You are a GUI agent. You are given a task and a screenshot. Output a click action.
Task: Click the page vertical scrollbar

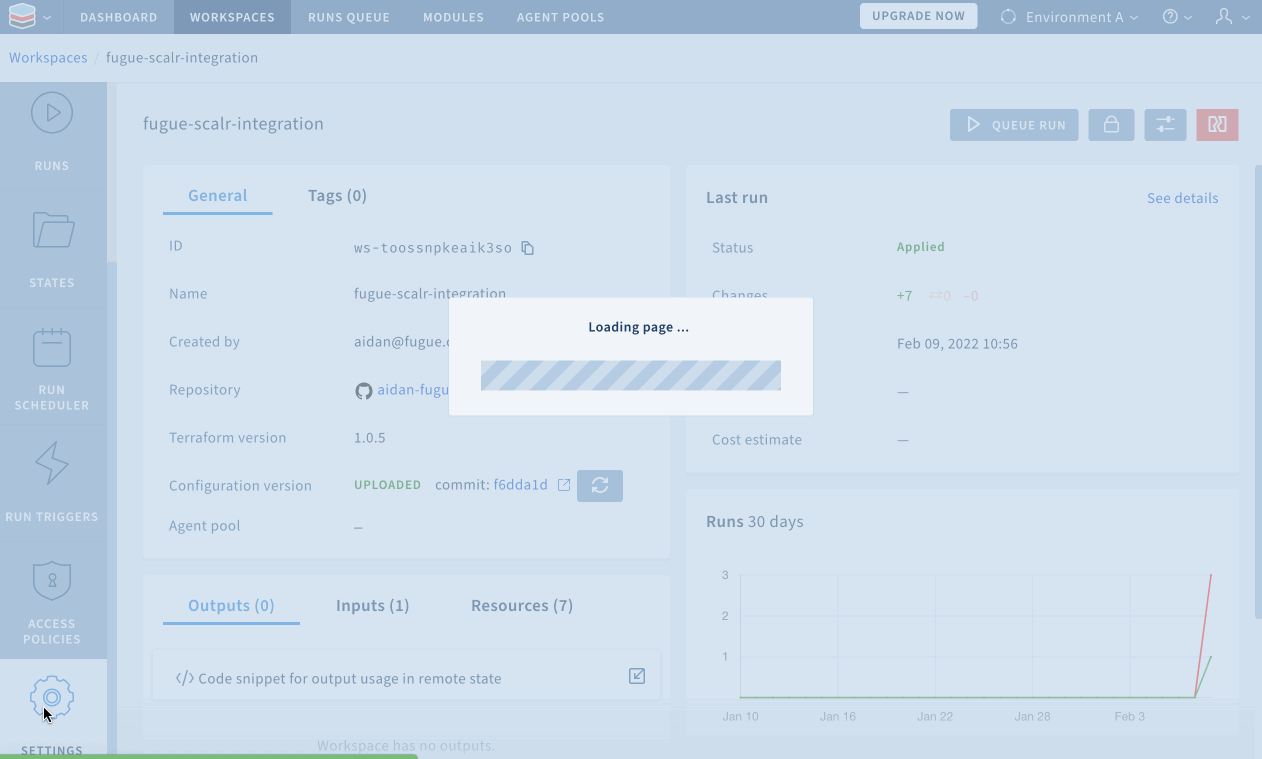1257,392
